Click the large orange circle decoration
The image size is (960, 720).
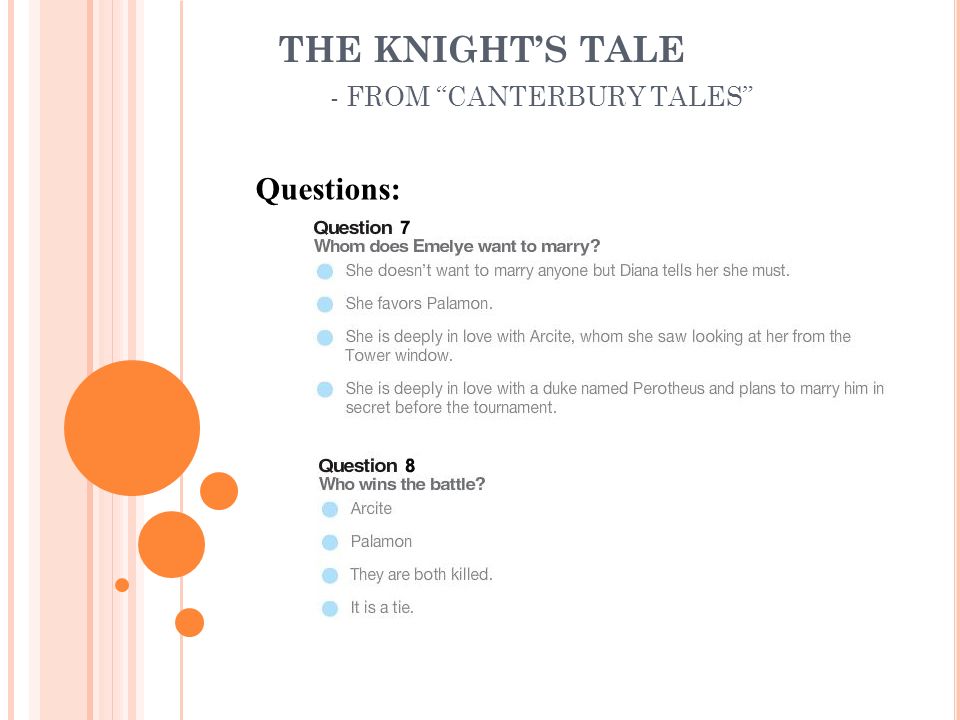132,428
